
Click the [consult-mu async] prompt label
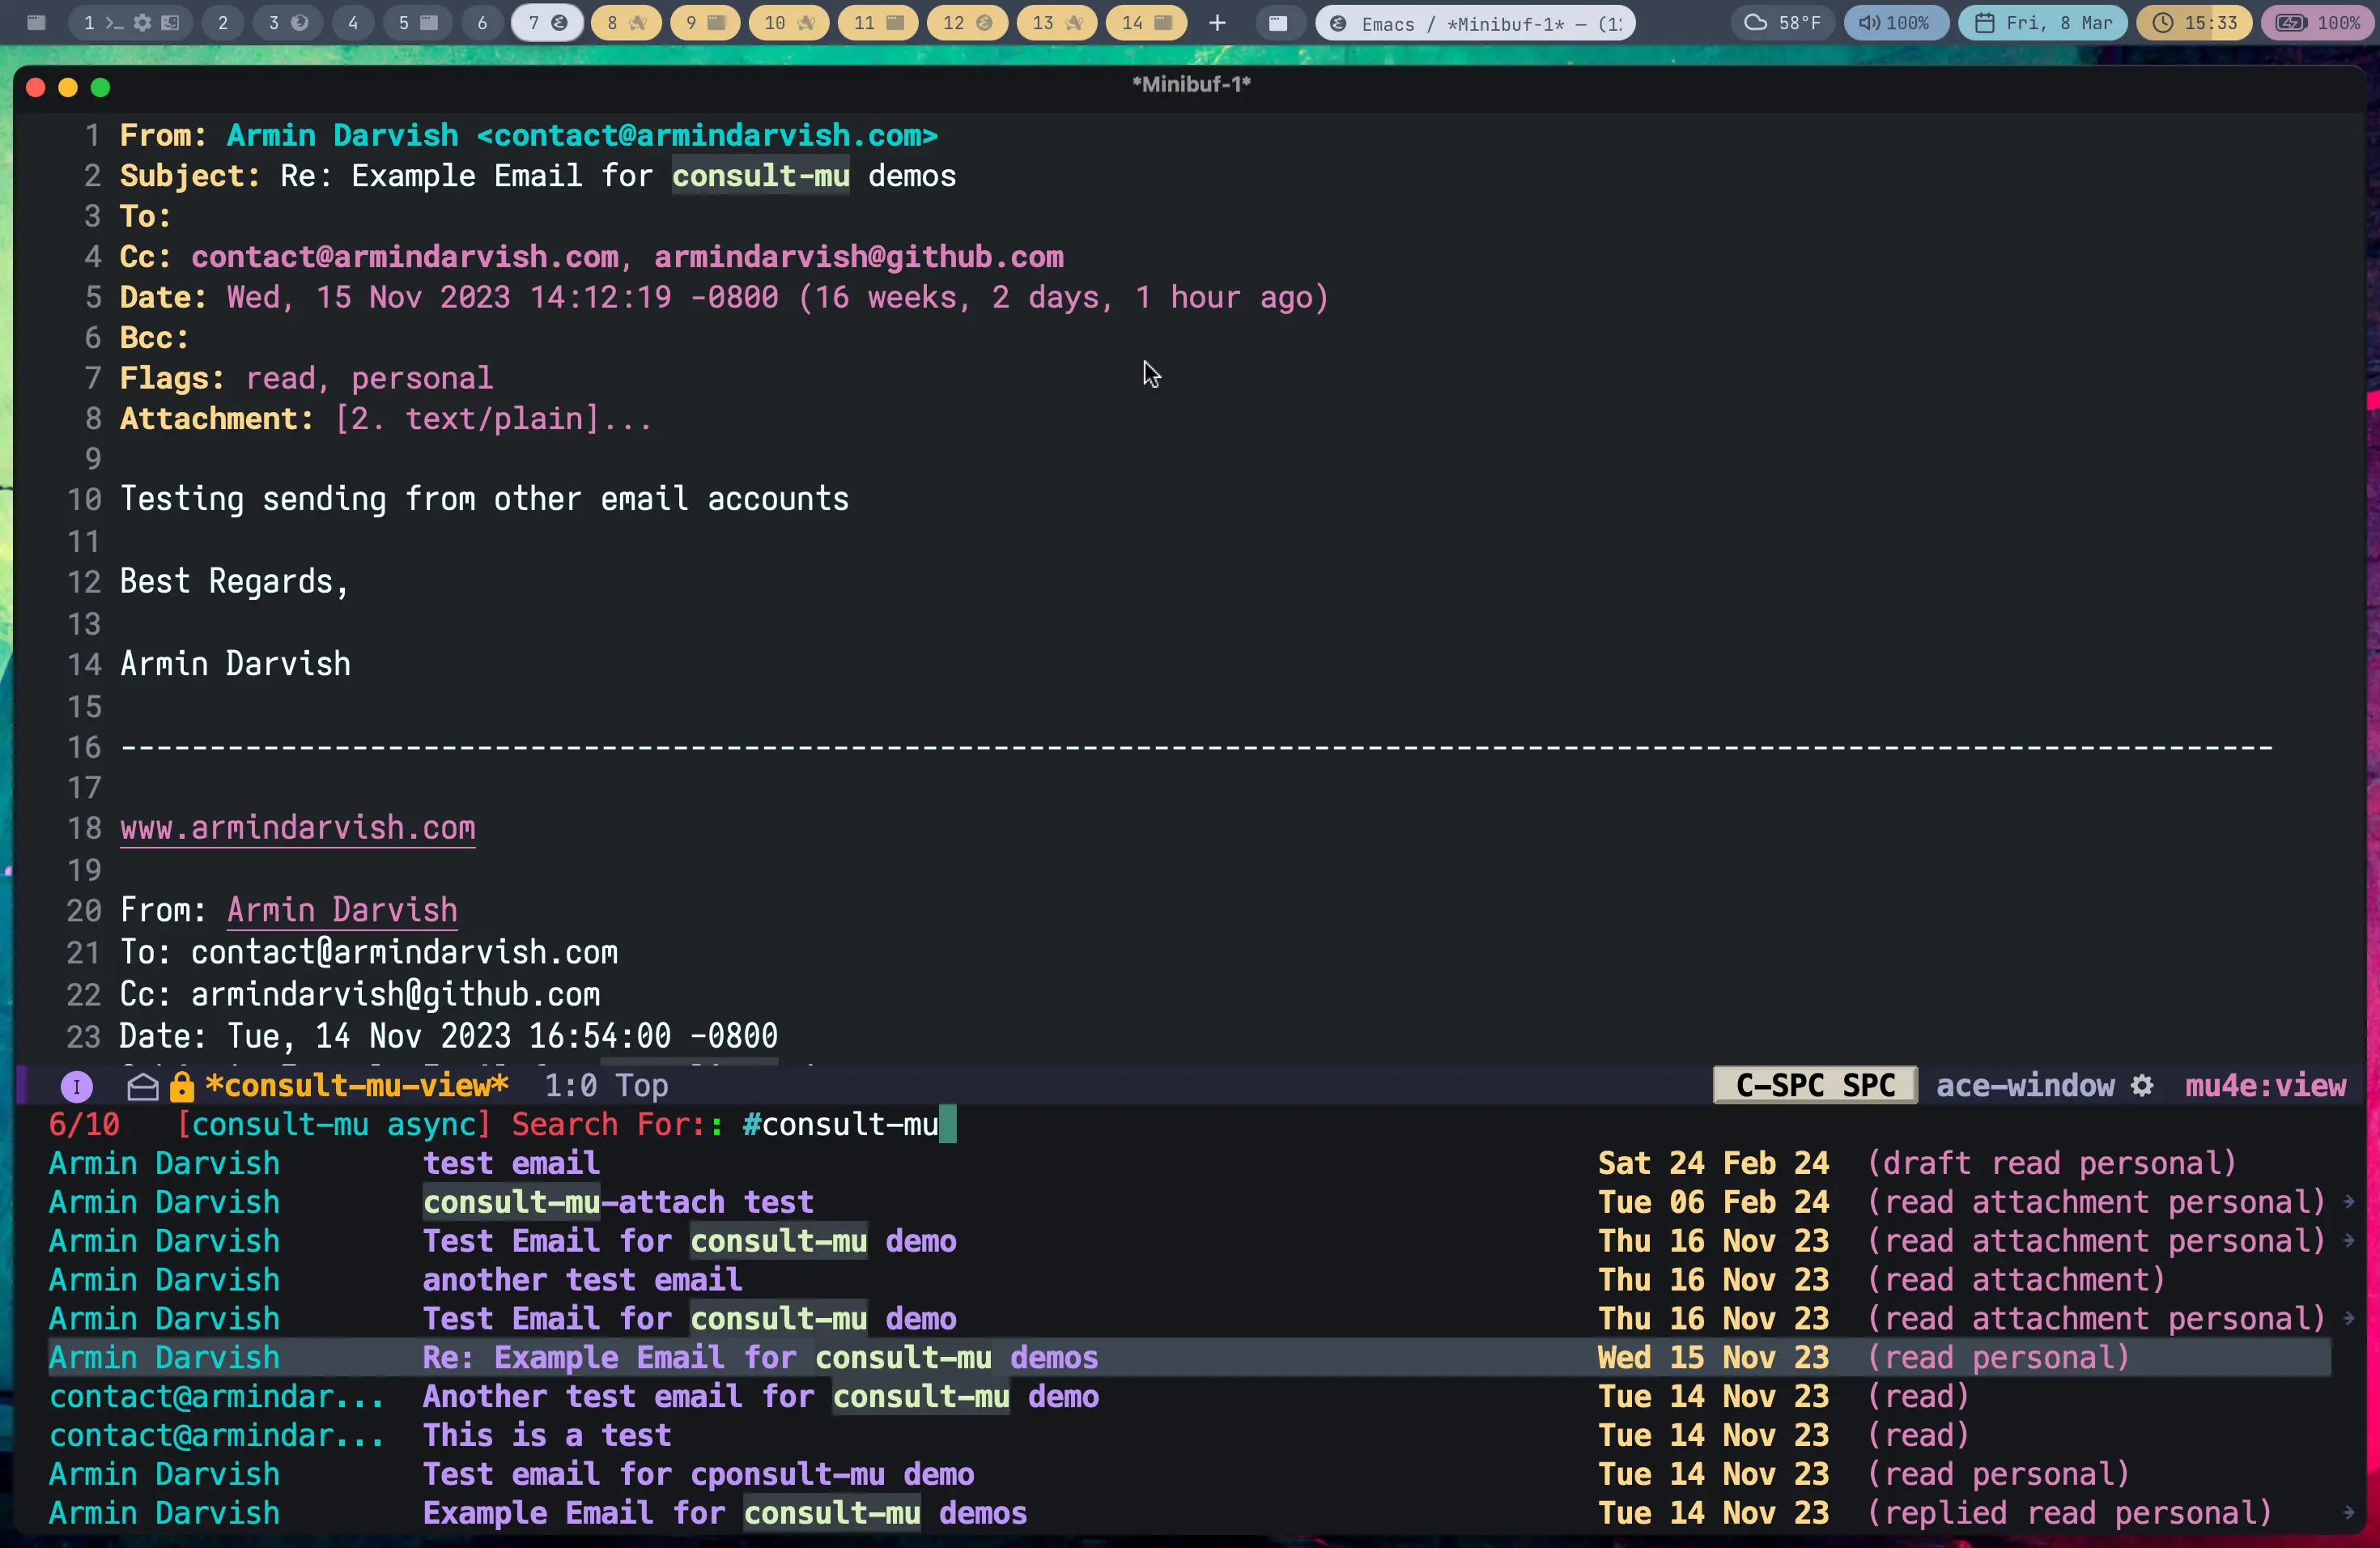click(334, 1124)
